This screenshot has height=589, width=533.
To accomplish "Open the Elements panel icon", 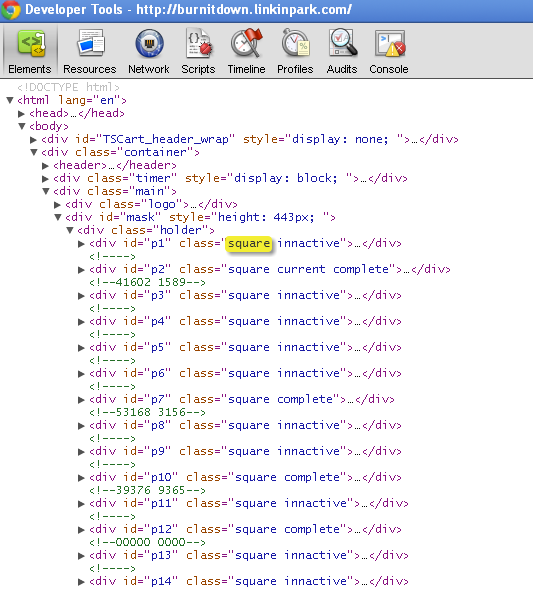I will pyautogui.click(x=30, y=44).
